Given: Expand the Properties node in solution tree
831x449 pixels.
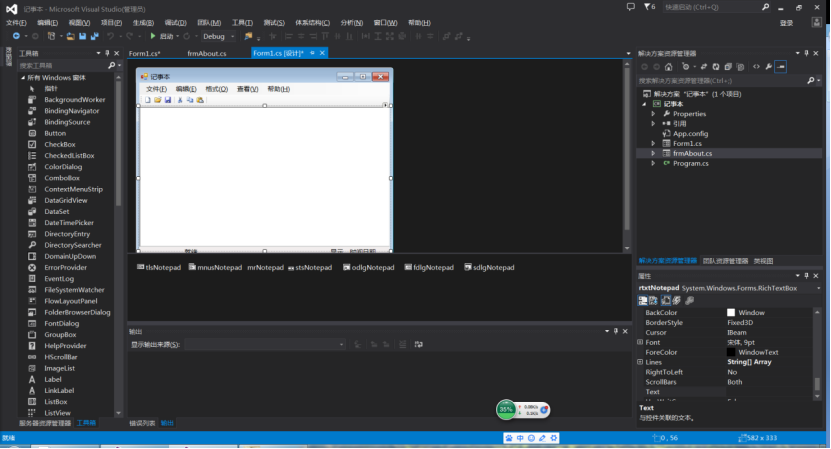Looking at the screenshot, I should coord(653,114).
